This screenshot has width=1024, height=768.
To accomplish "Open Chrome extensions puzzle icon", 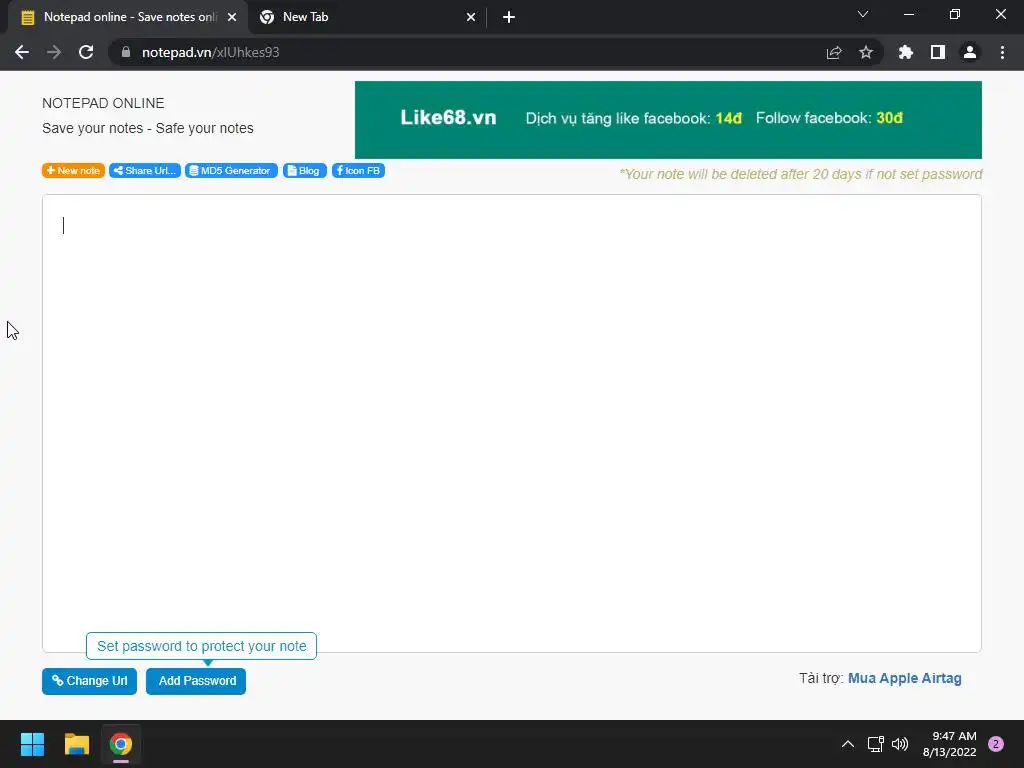I will tap(905, 52).
